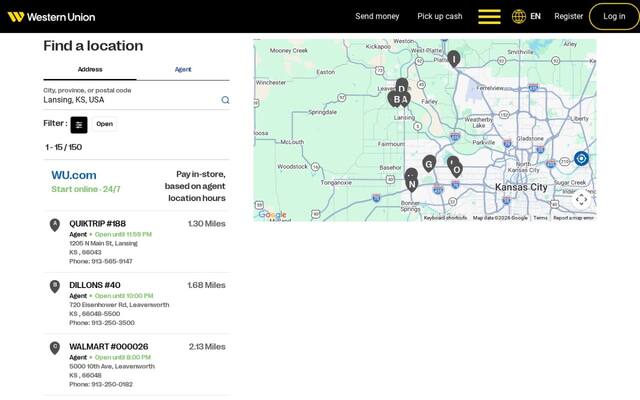This screenshot has width=640, height=400.
Task: Open the yellow hamburger menu
Action: coord(489,16)
